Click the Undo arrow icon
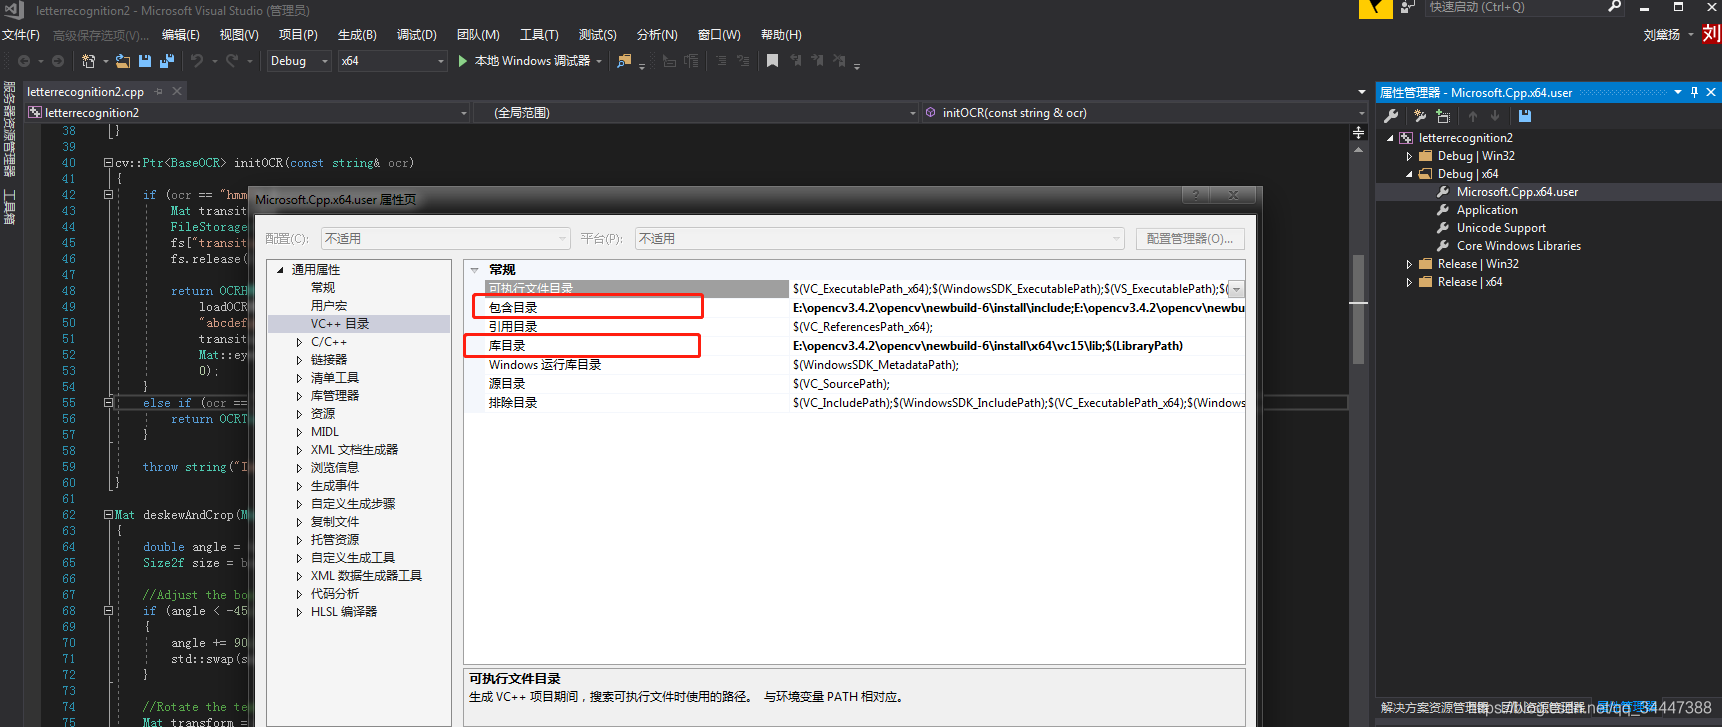This screenshot has width=1722, height=727. pyautogui.click(x=197, y=61)
